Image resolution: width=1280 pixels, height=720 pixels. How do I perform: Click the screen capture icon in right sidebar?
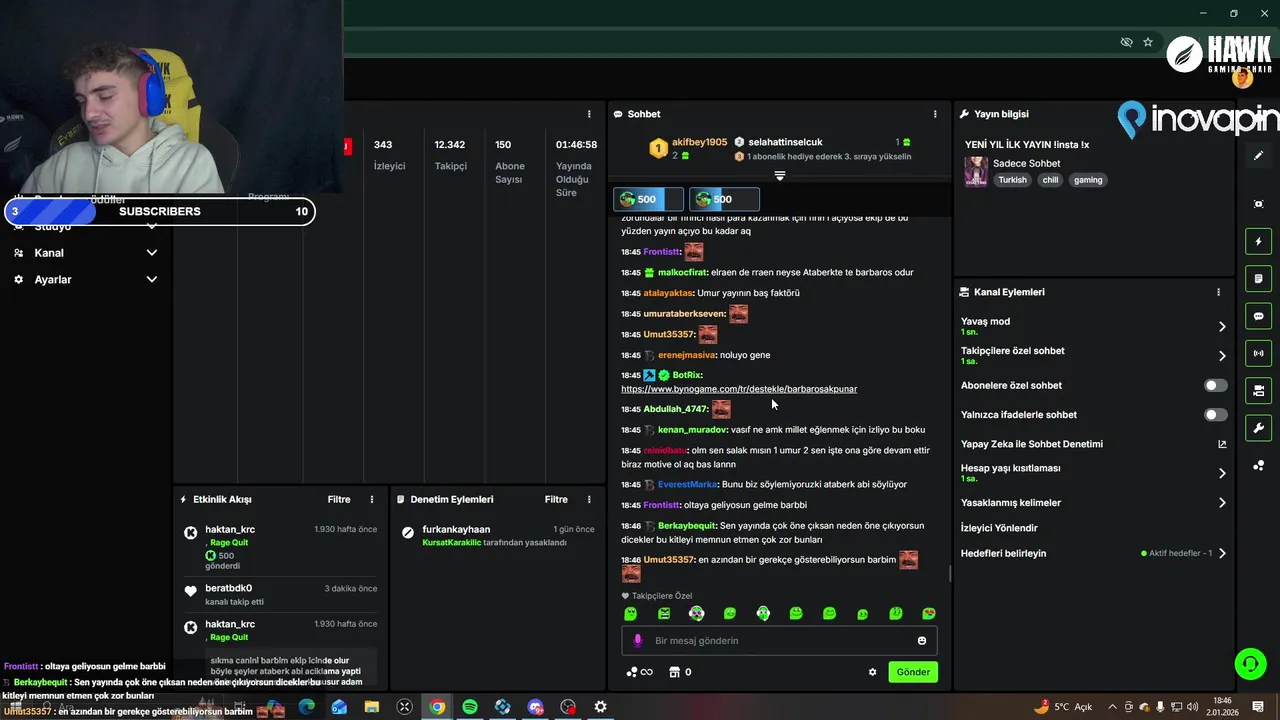[1258, 204]
